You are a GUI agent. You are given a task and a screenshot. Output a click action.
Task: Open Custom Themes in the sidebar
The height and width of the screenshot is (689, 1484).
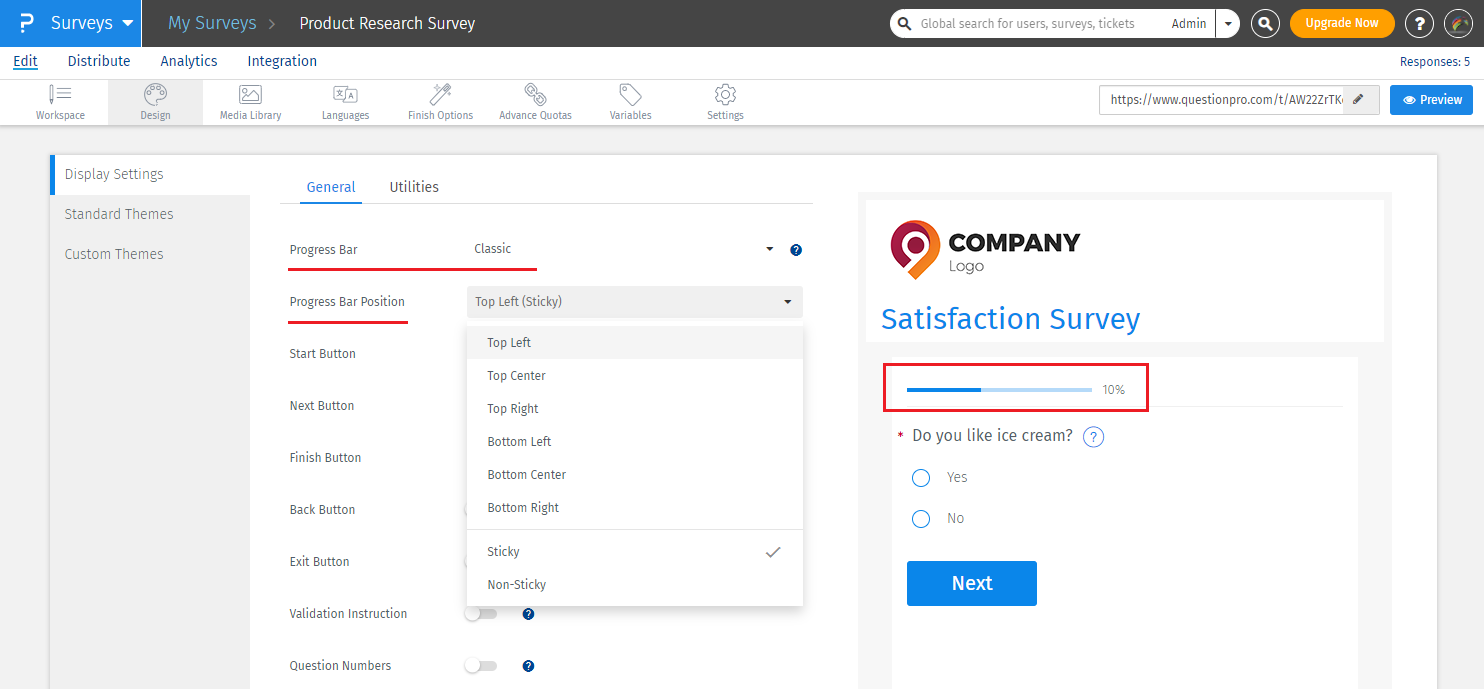pos(113,253)
